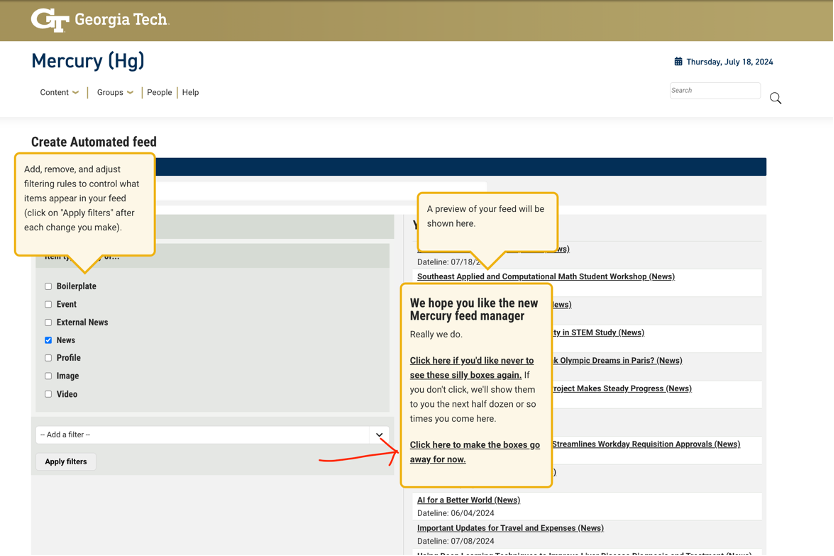Check the Image item type
The width and height of the screenshot is (834, 556).
tap(48, 376)
